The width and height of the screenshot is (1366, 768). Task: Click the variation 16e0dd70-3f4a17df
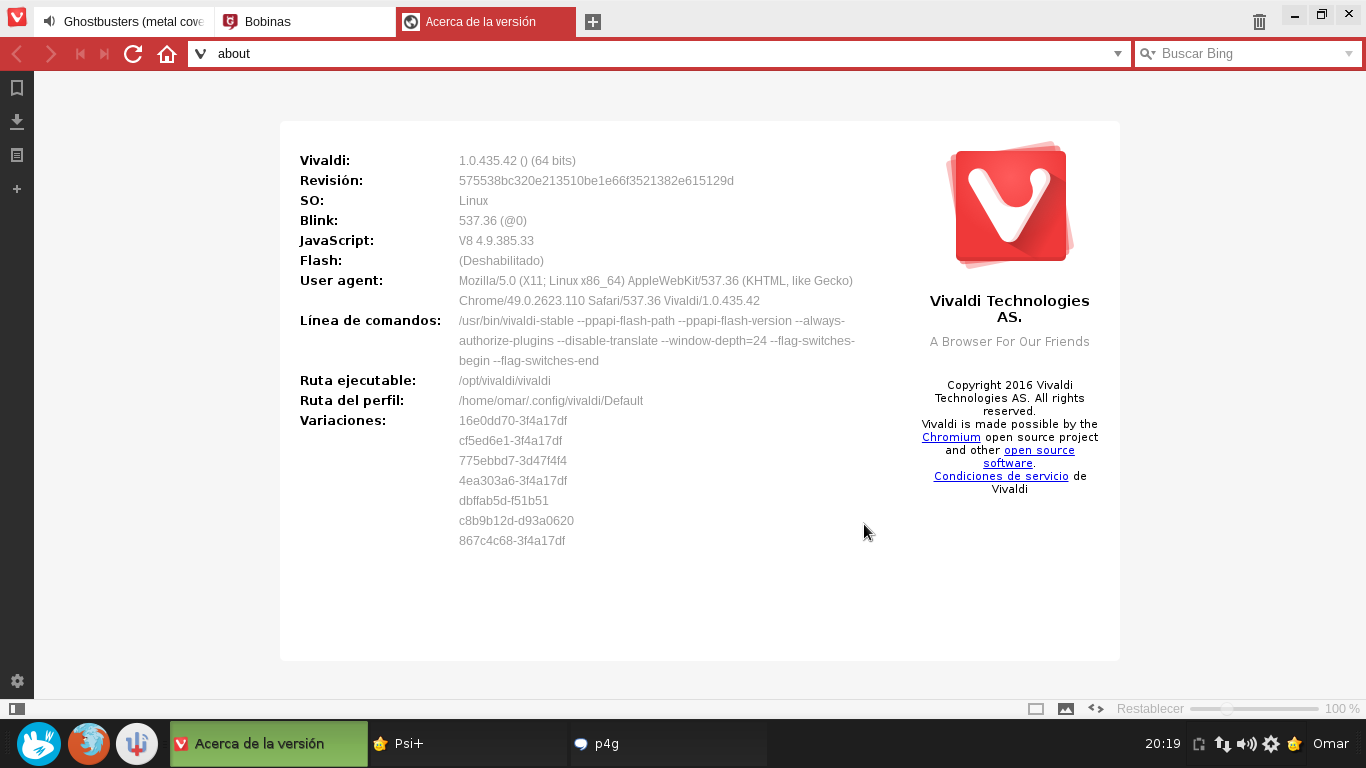[x=513, y=421]
